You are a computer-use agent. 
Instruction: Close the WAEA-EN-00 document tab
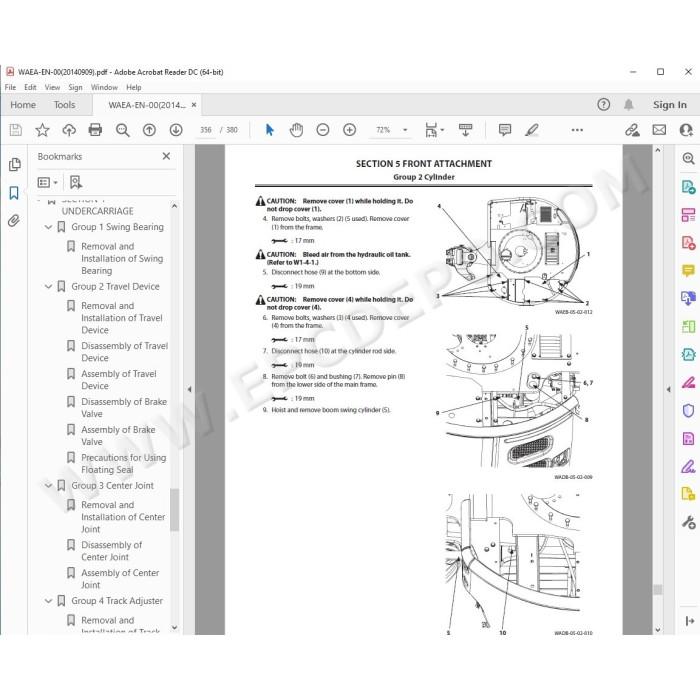194,104
